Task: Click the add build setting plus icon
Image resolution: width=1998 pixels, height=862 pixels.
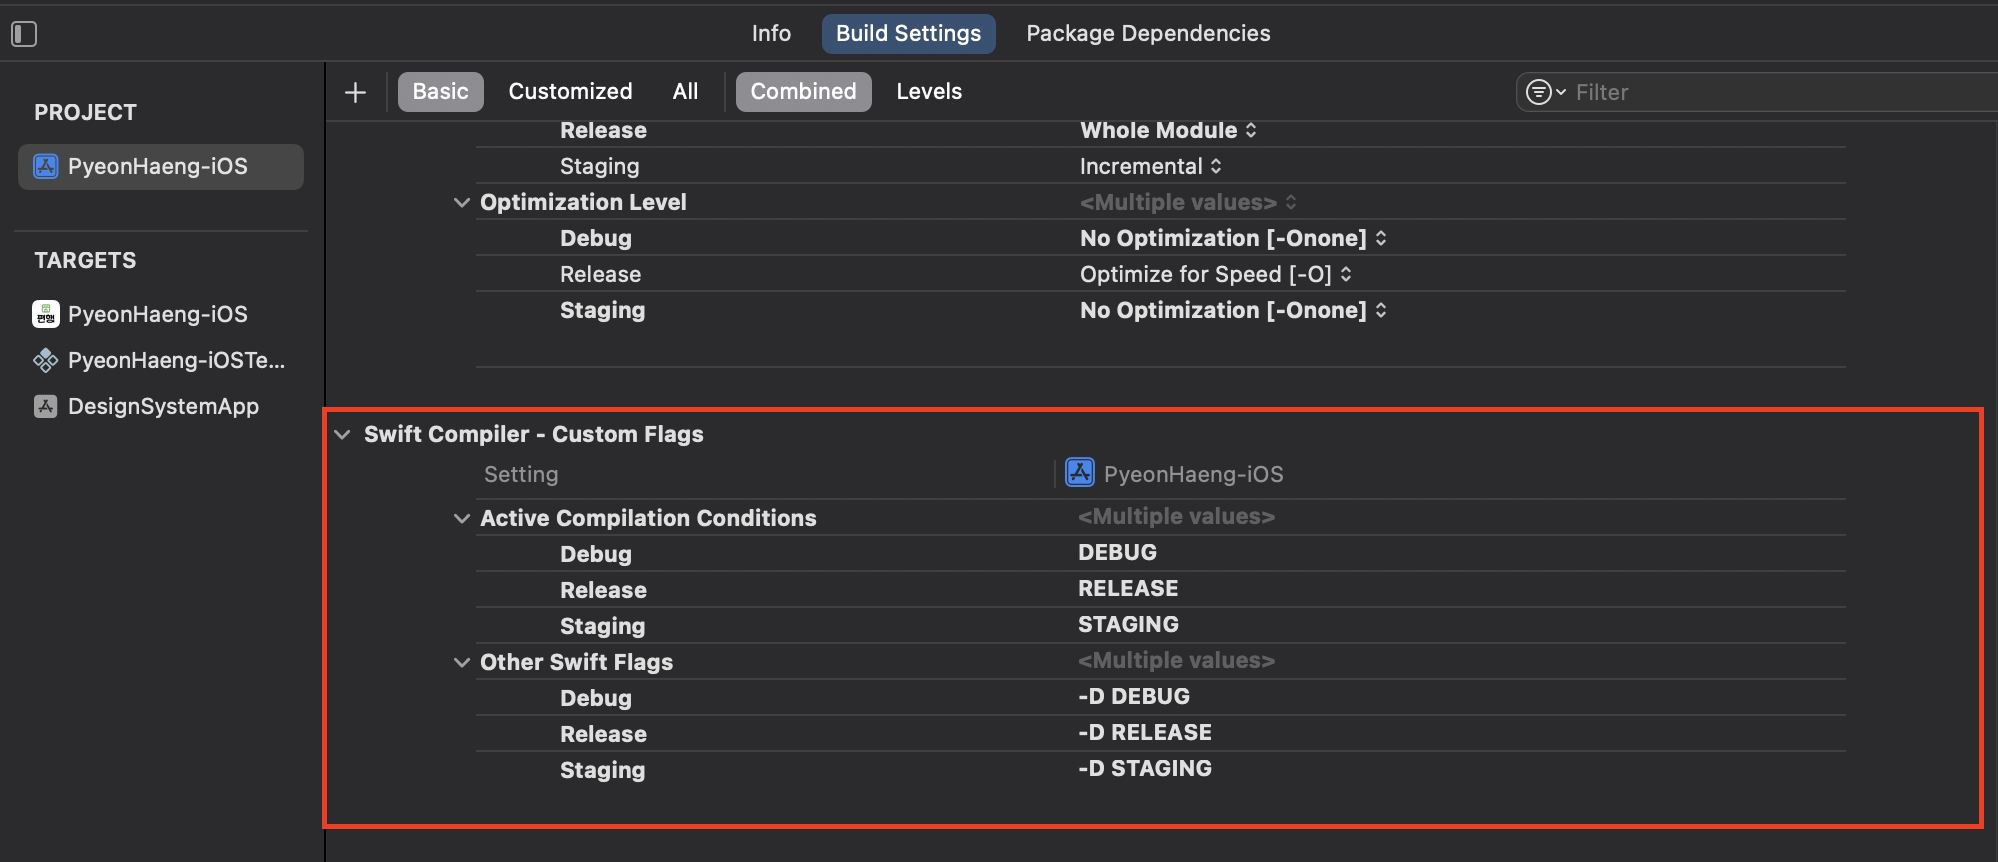Action: click(x=355, y=92)
